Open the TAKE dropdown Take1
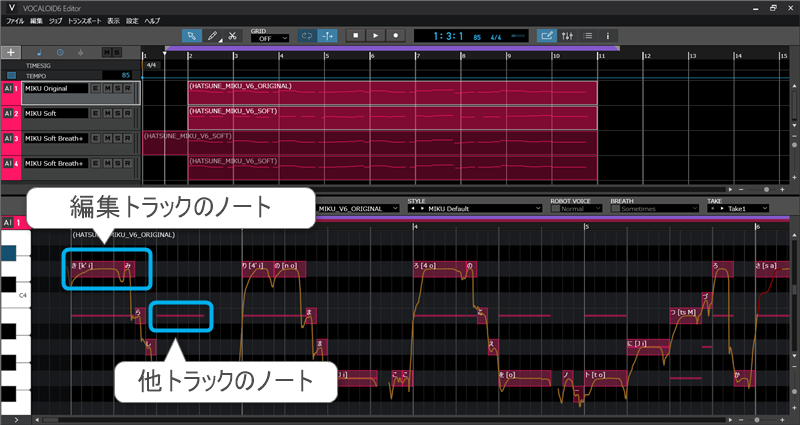This screenshot has height=425, width=800. click(747, 209)
